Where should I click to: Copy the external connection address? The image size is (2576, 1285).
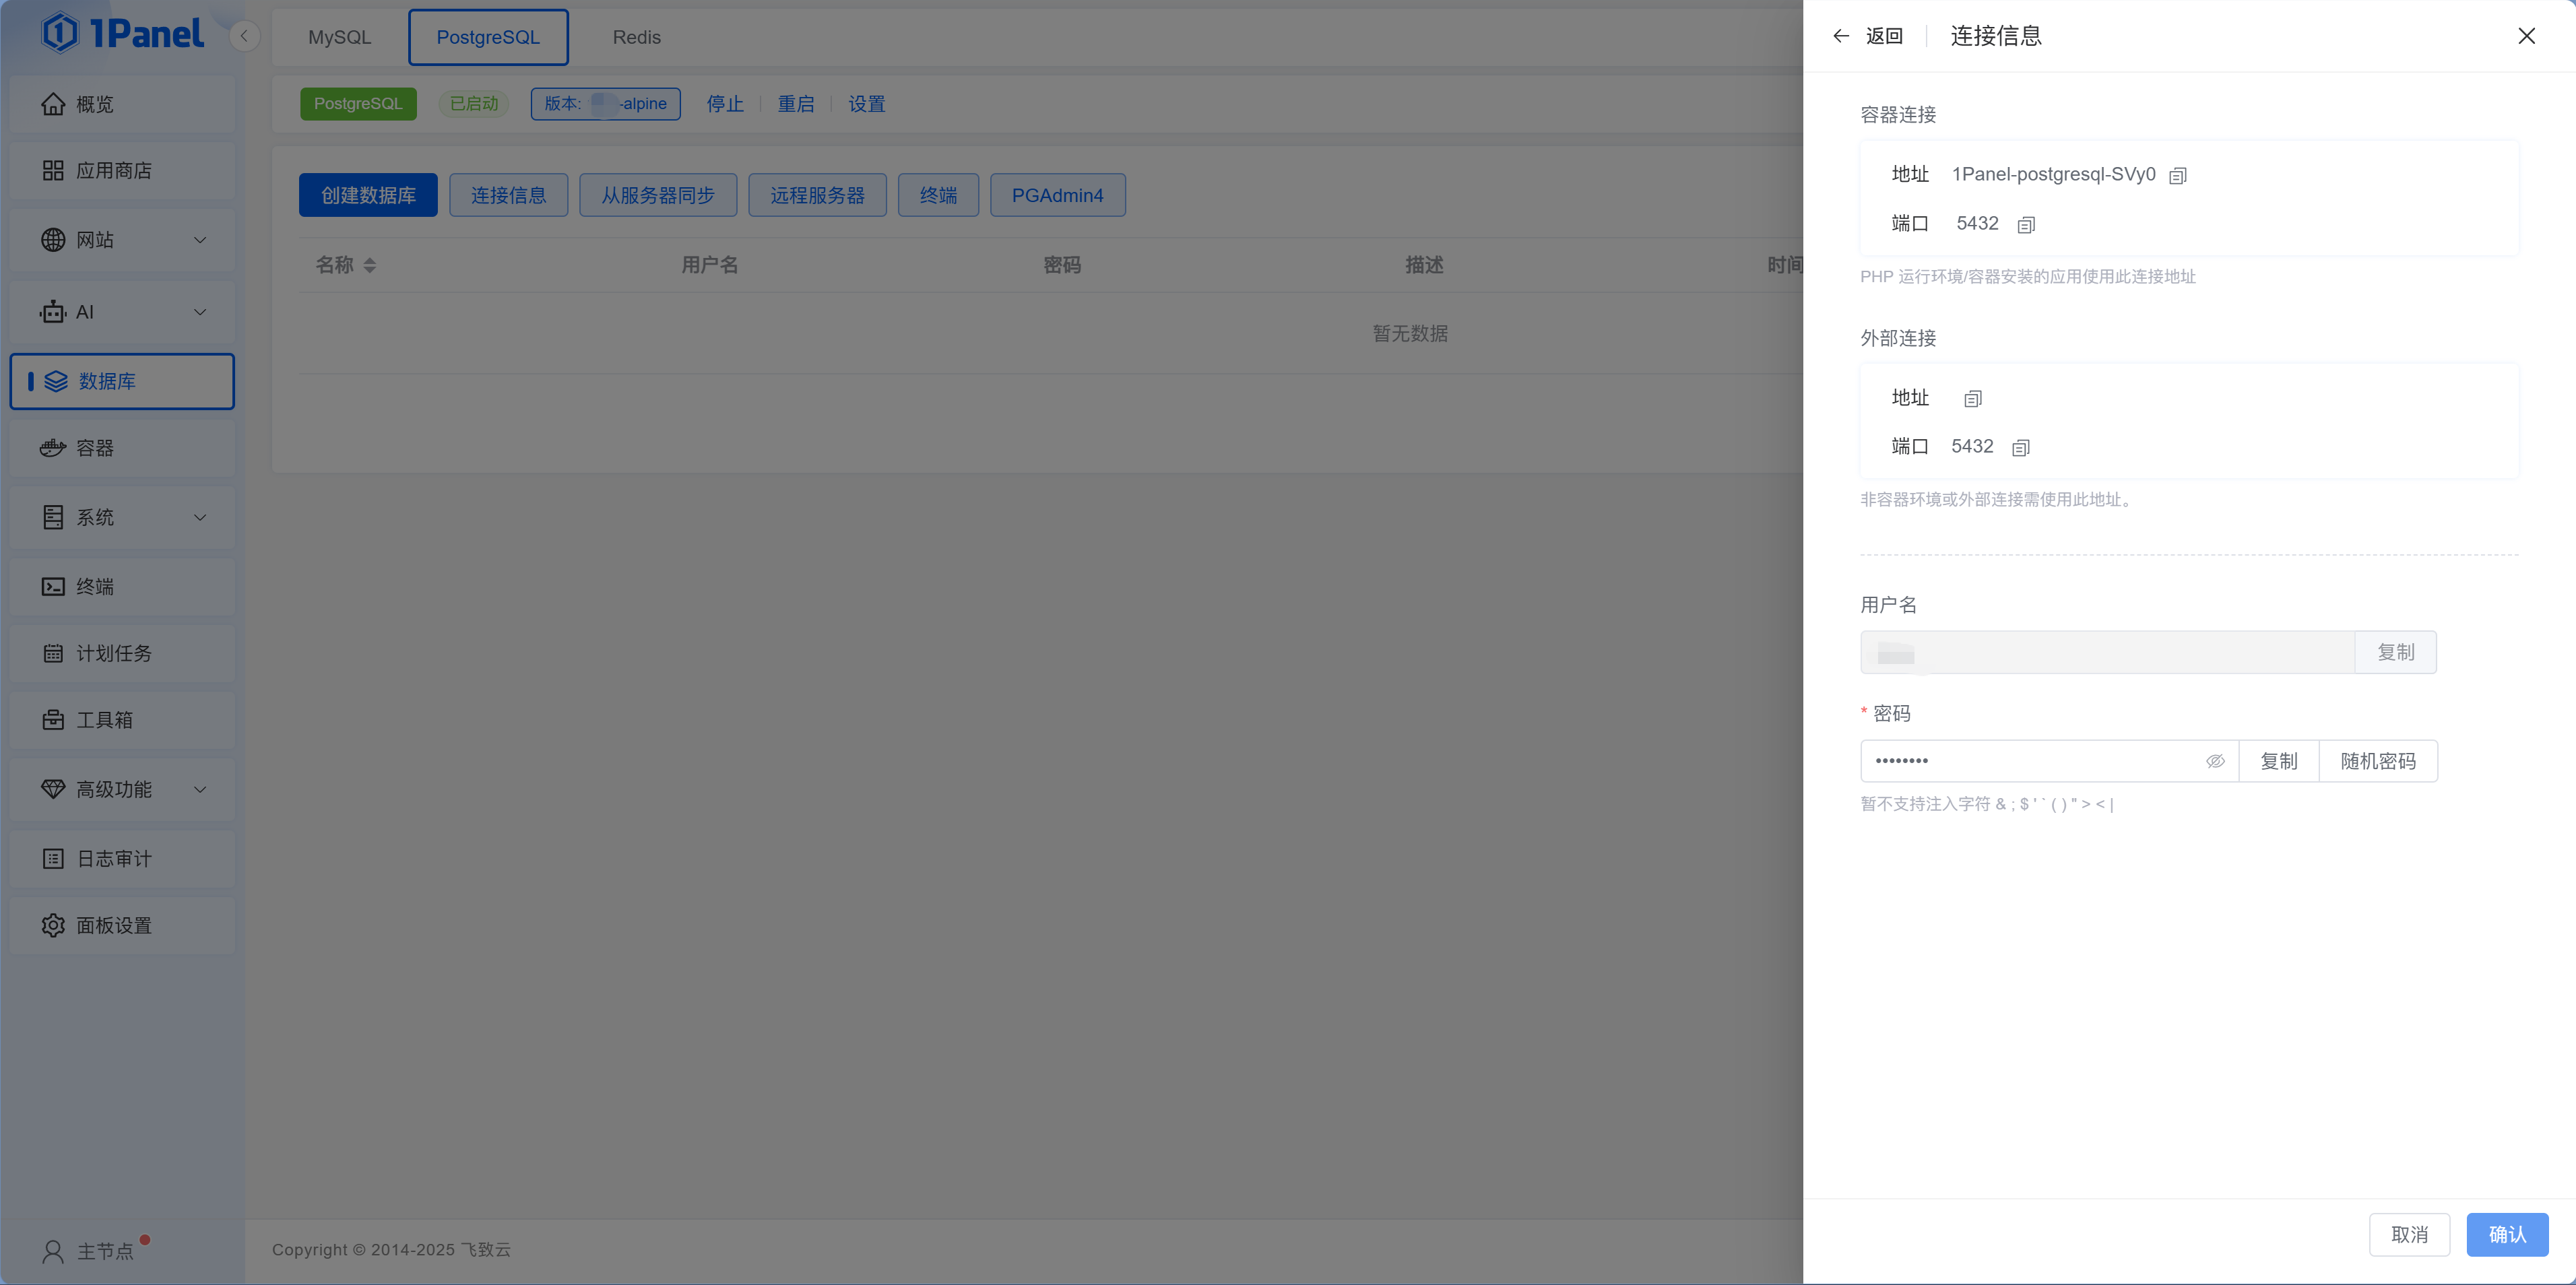pyautogui.click(x=1972, y=398)
